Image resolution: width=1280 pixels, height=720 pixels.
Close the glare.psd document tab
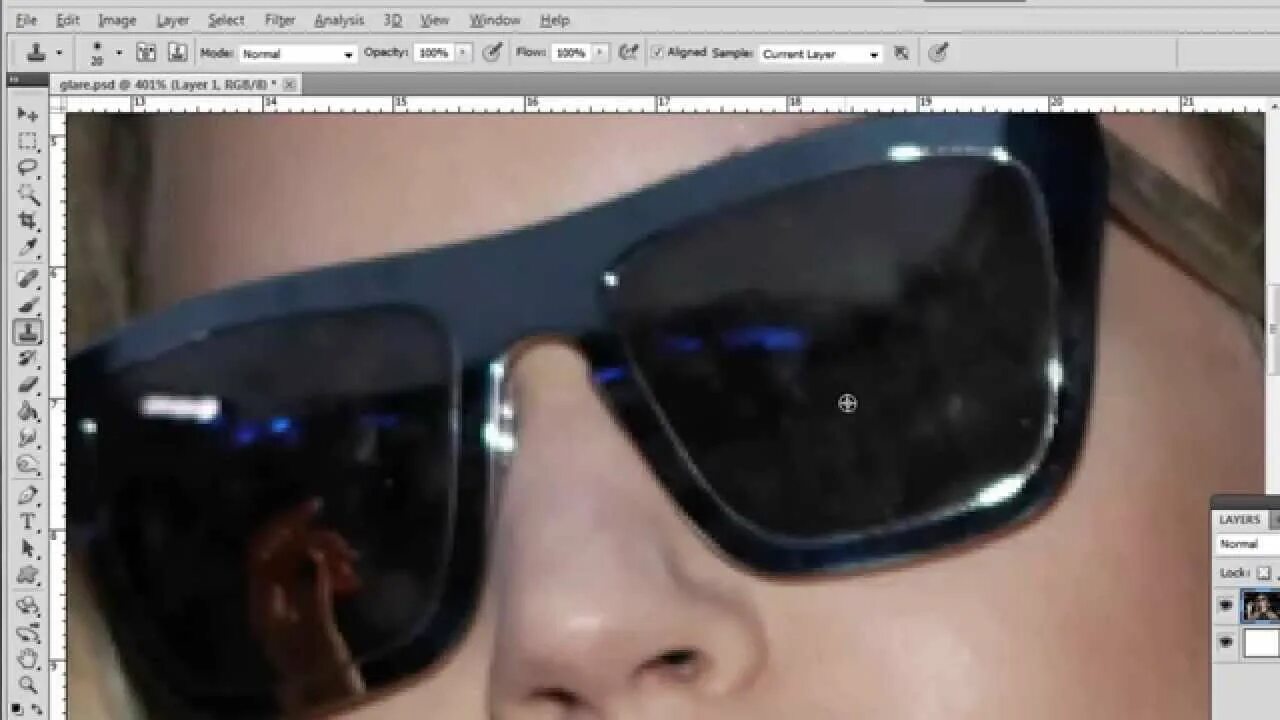click(290, 85)
